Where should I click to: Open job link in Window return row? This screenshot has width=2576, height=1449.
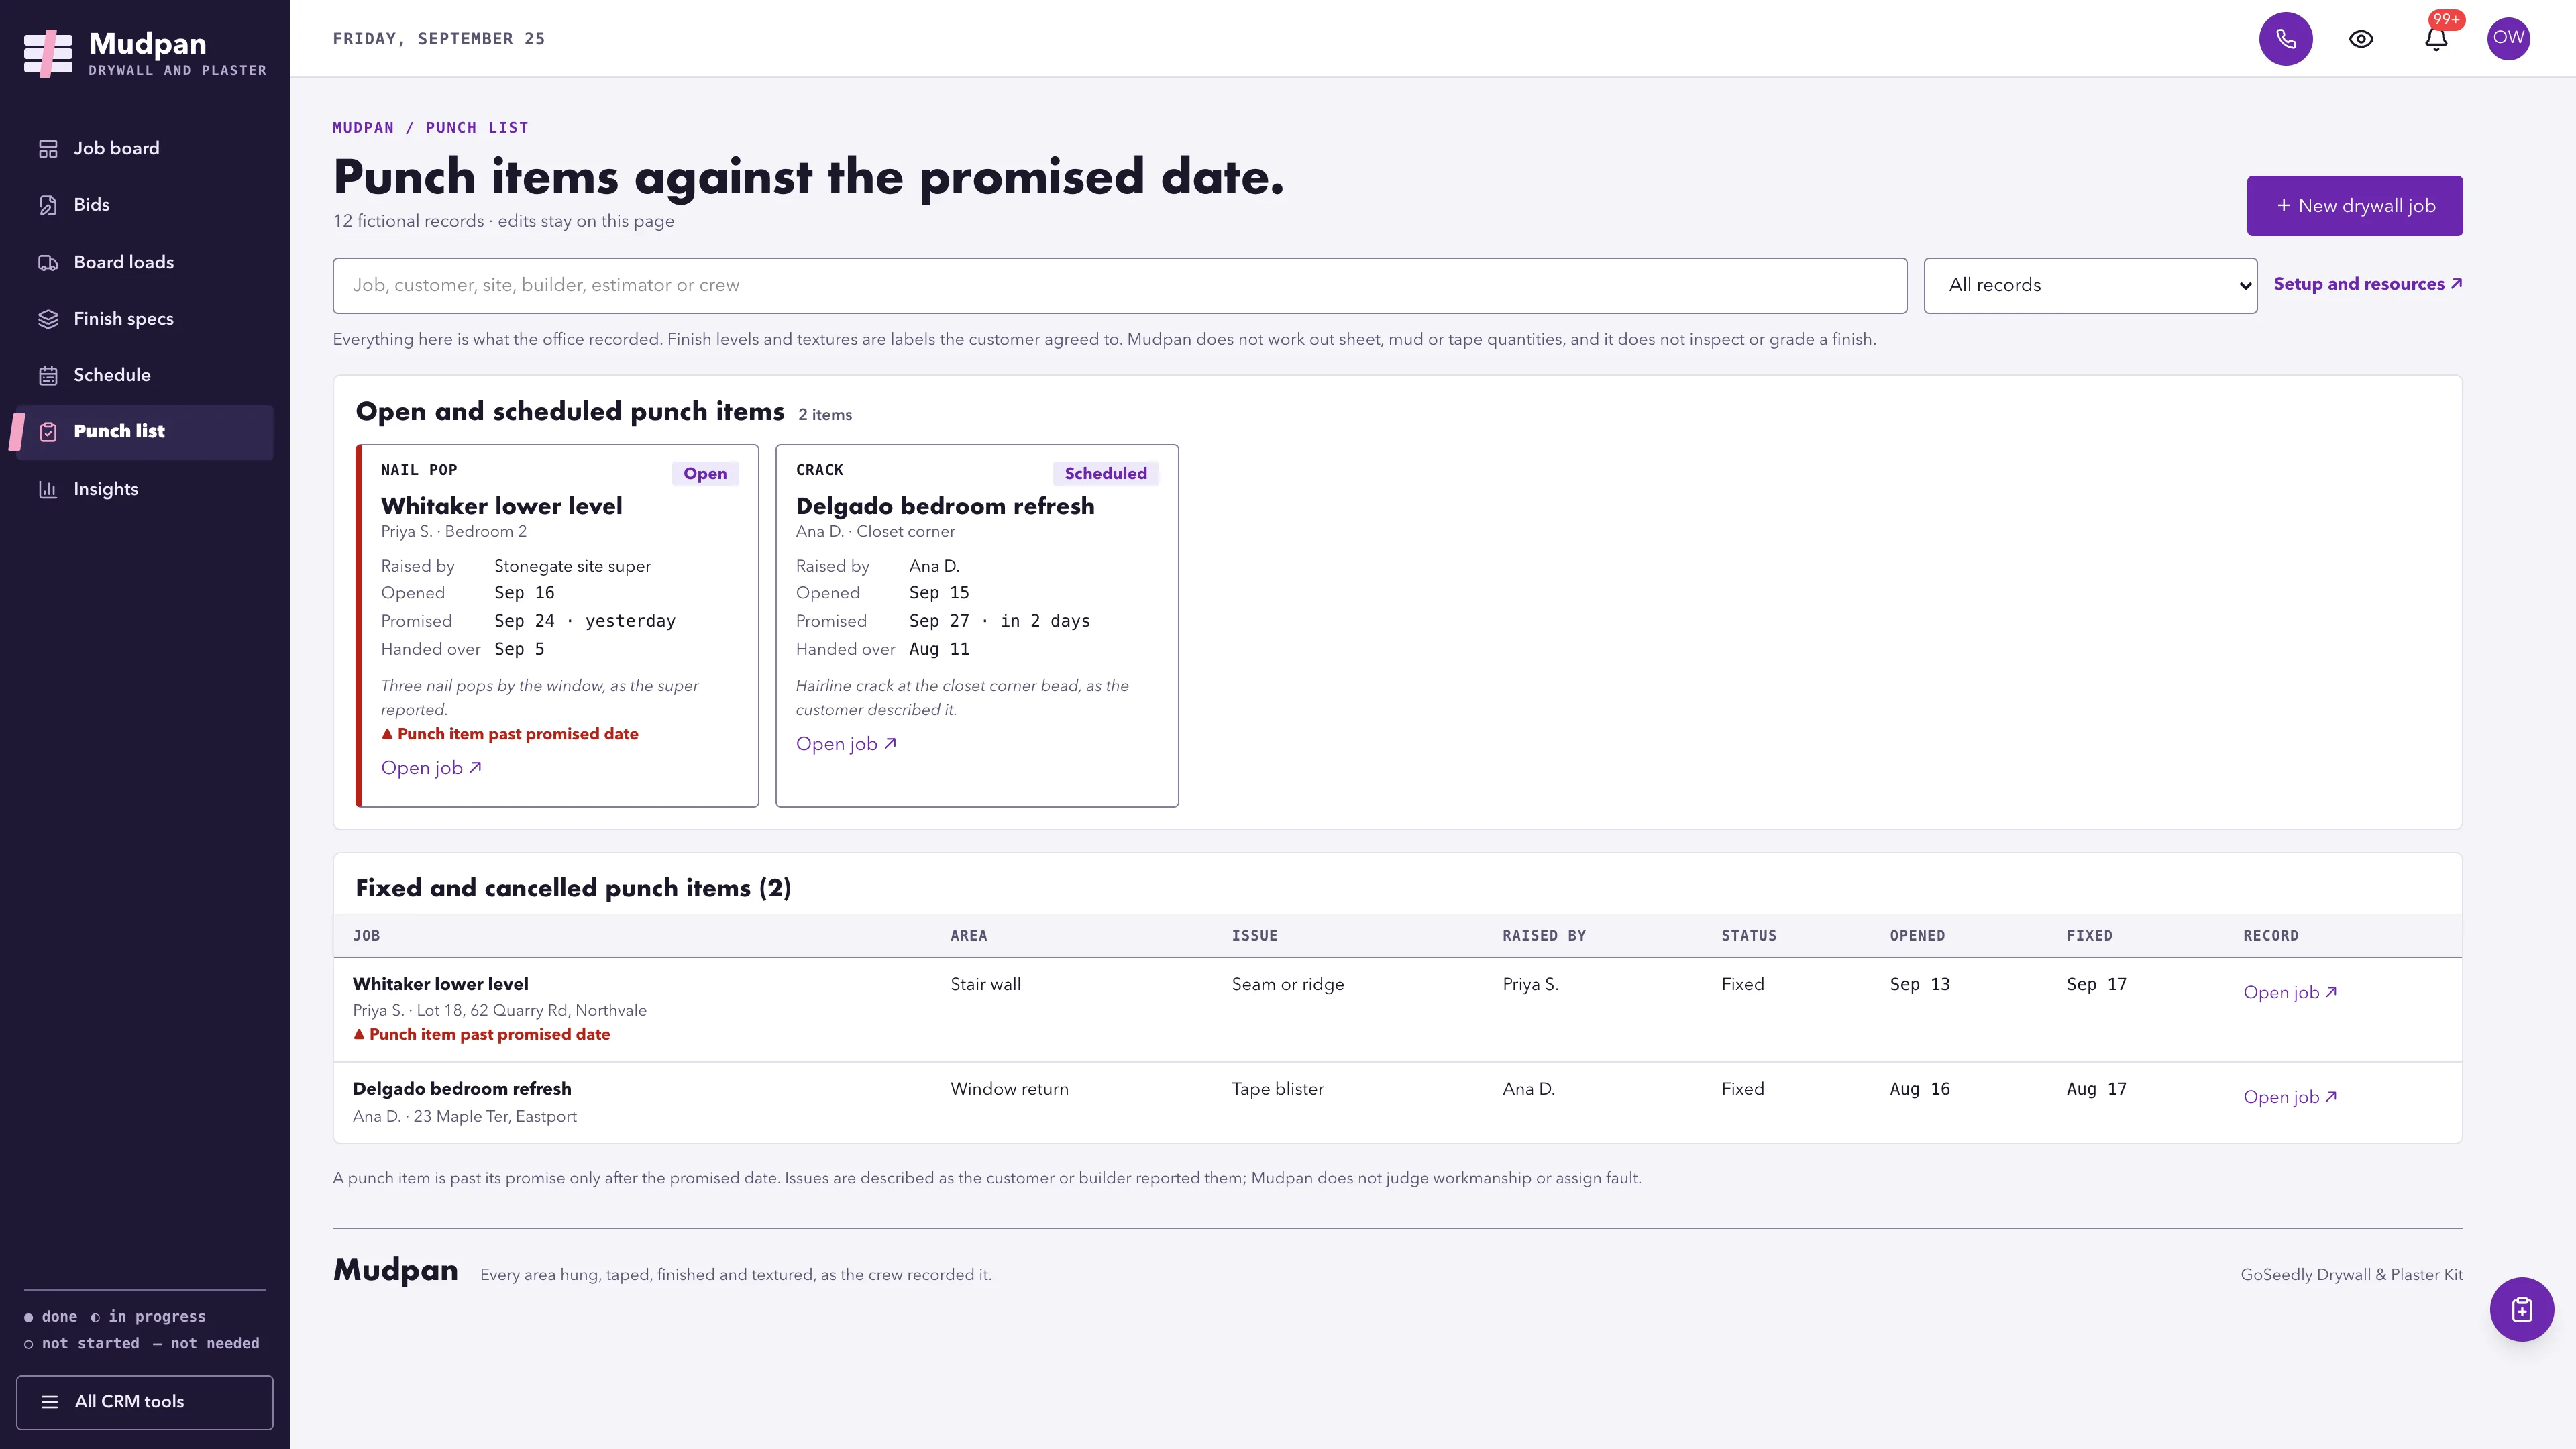pos(2290,1097)
